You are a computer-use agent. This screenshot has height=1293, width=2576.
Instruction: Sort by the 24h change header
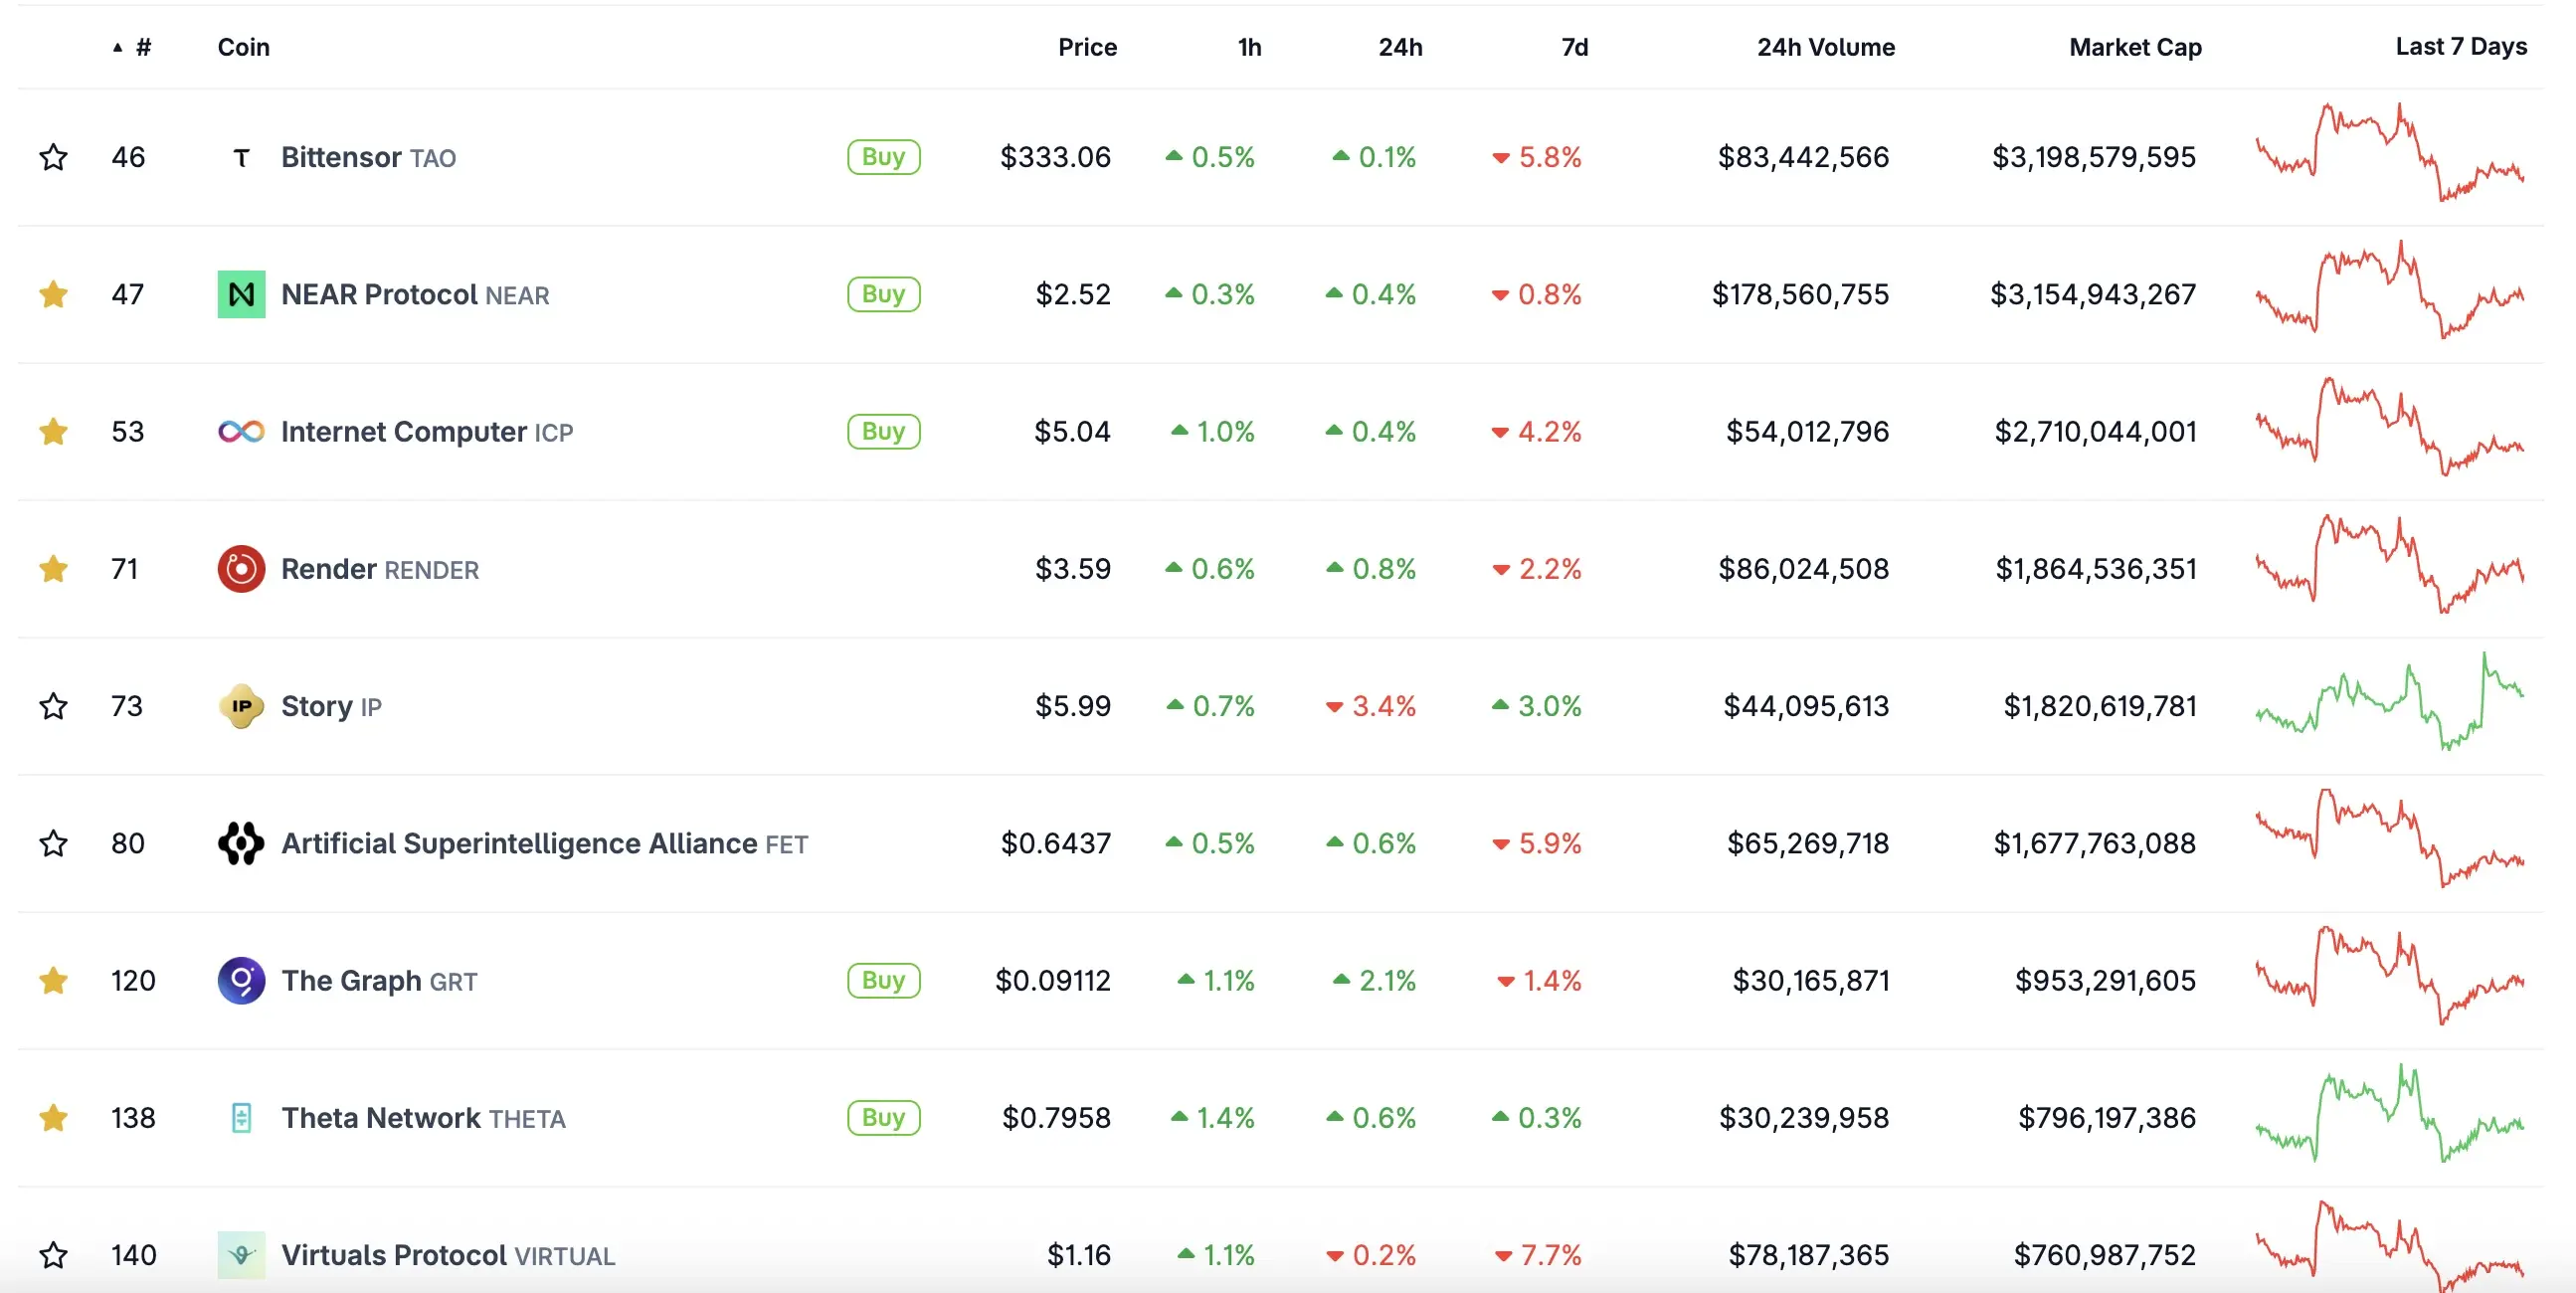[x=1400, y=47]
